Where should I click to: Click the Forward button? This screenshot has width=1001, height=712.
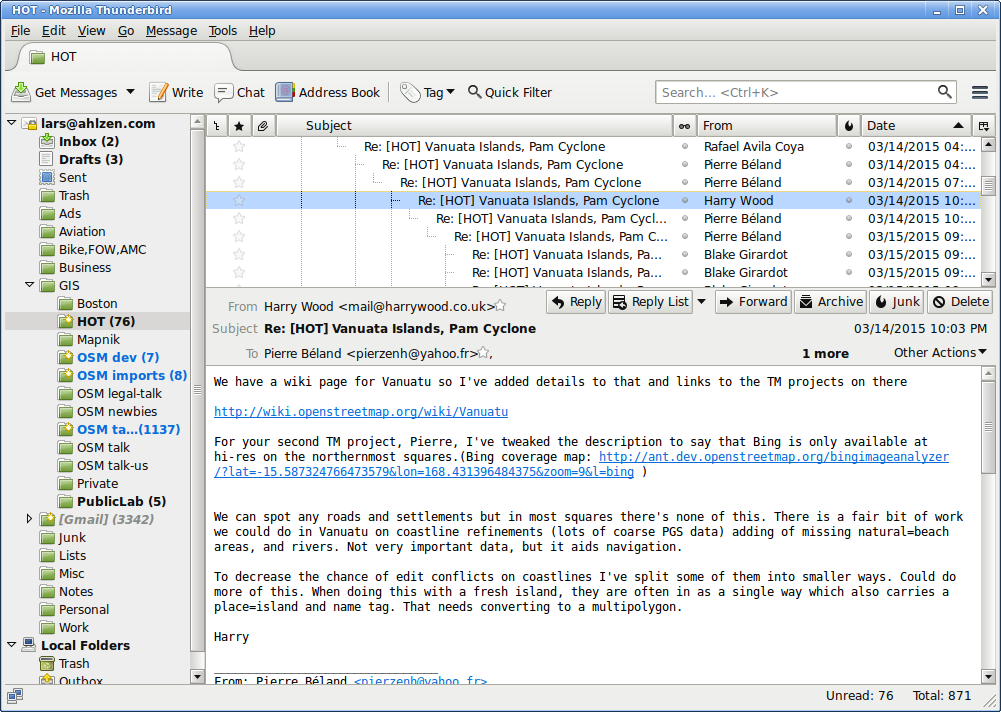753,302
